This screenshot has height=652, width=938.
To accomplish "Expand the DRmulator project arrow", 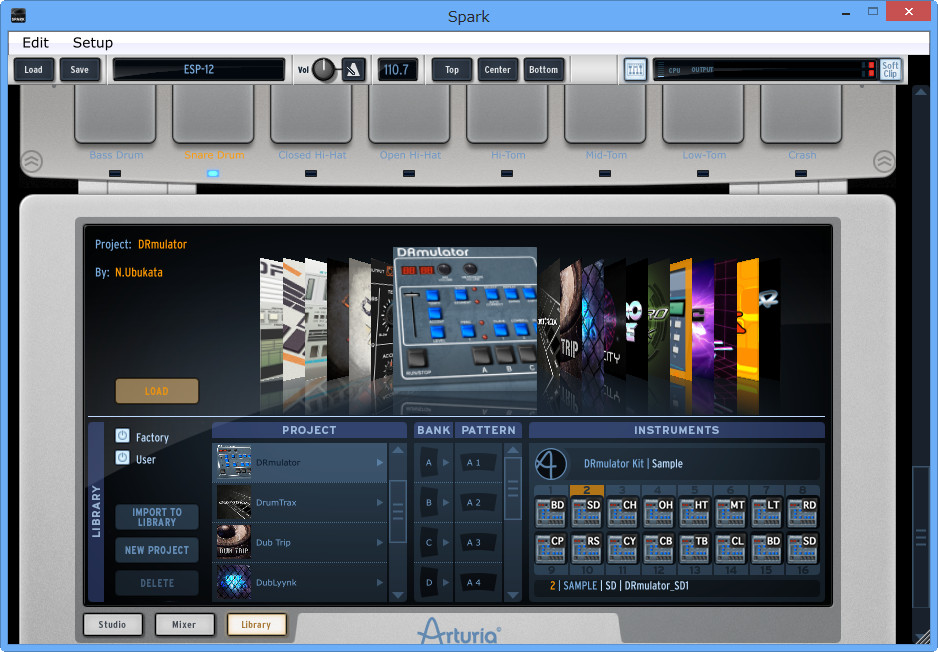I will tap(380, 462).
